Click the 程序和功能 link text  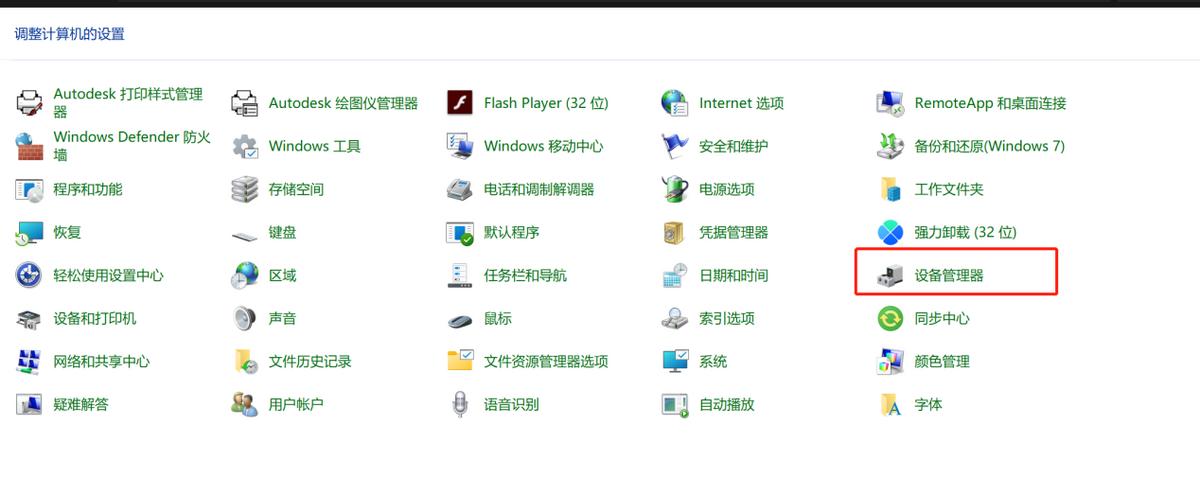coord(88,189)
